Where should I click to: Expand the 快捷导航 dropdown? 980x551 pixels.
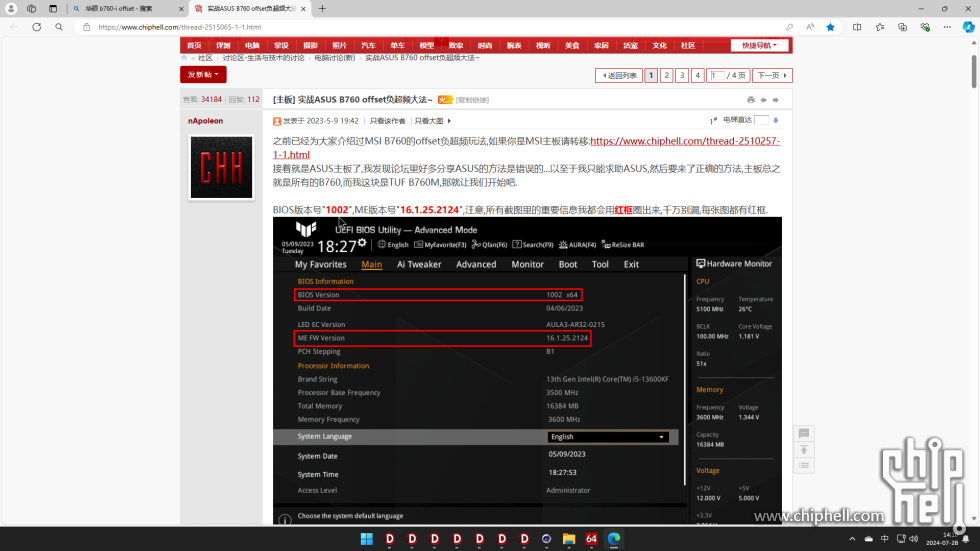click(x=759, y=46)
